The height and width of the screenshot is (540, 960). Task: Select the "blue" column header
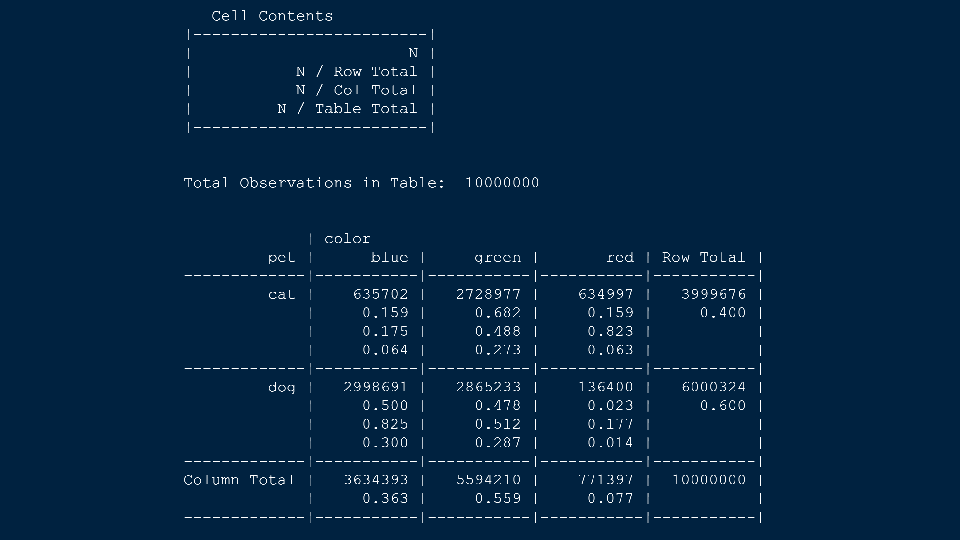click(x=389, y=258)
